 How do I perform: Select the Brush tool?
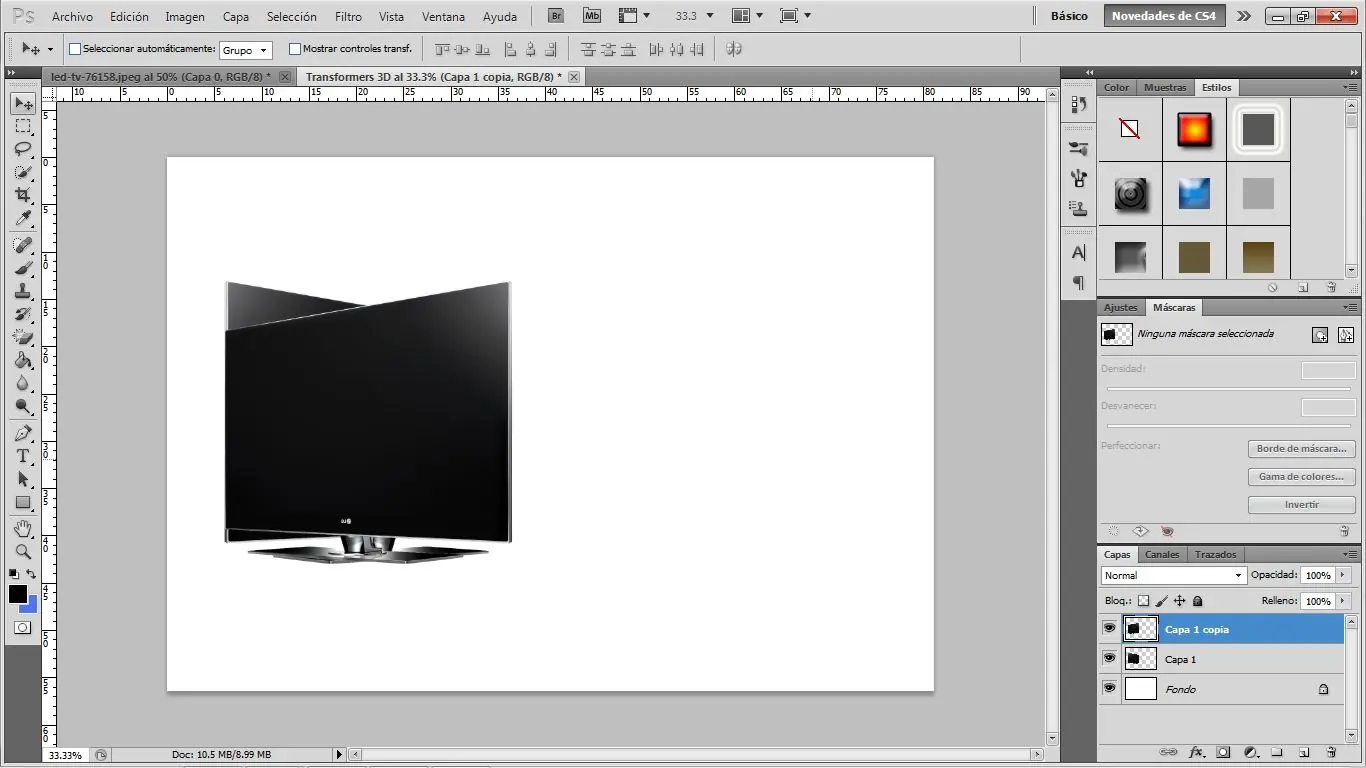click(x=23, y=268)
